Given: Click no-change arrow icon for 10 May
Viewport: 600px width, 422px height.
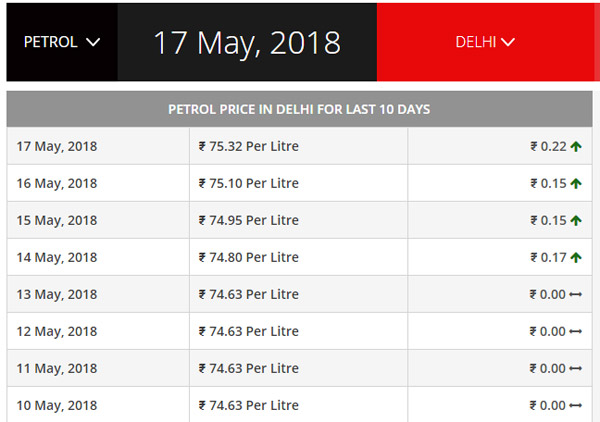Looking at the screenshot, I should pyautogui.click(x=576, y=406).
